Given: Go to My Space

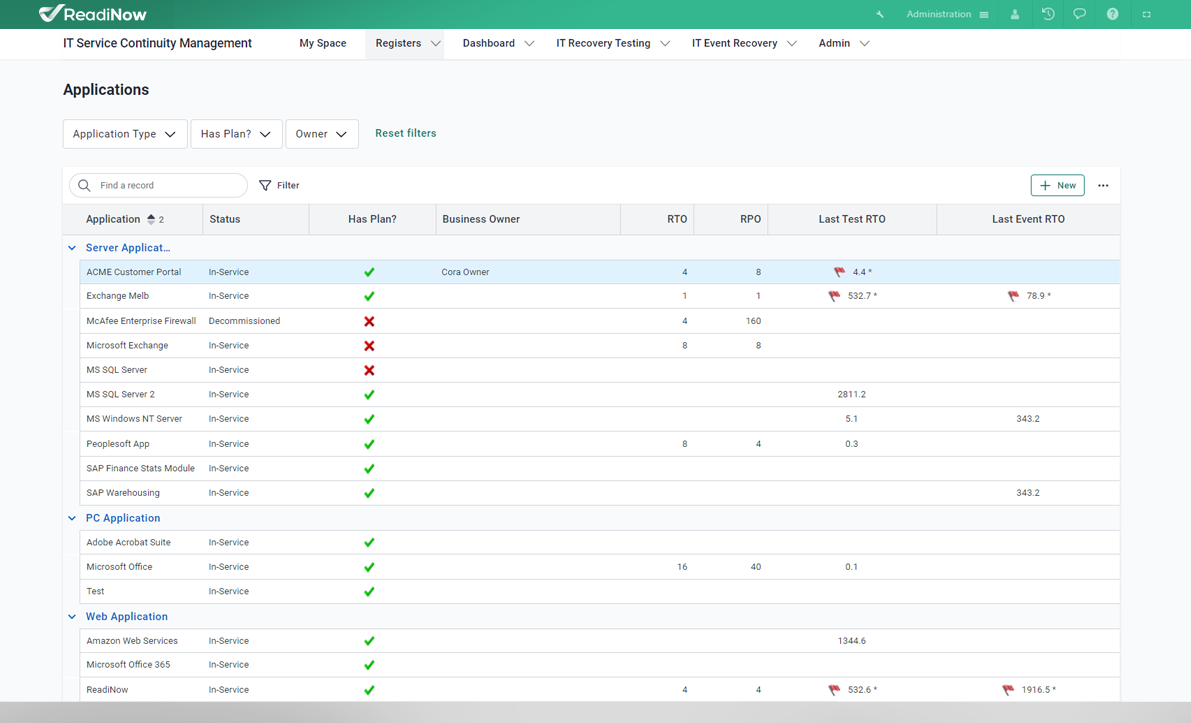Looking at the screenshot, I should [x=323, y=43].
